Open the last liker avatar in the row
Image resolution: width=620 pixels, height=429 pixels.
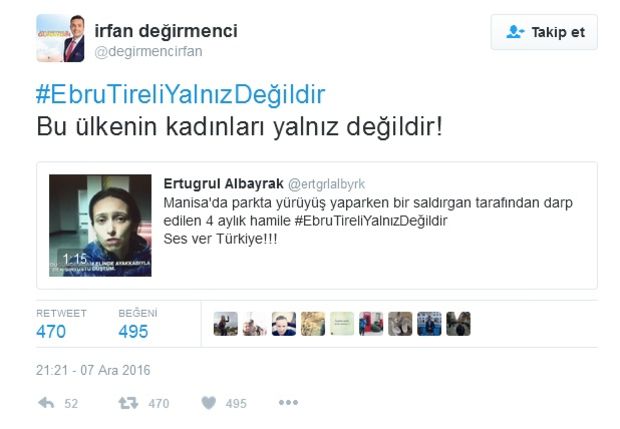(458, 324)
